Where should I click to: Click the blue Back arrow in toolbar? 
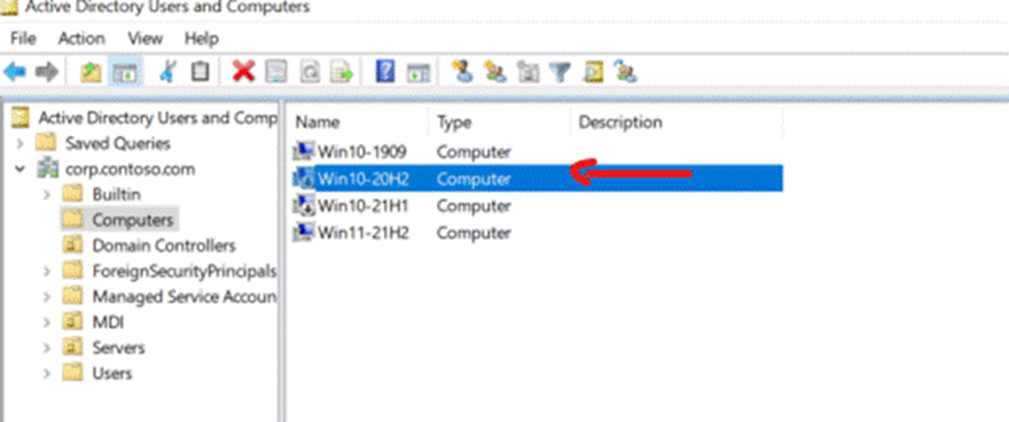pos(15,72)
